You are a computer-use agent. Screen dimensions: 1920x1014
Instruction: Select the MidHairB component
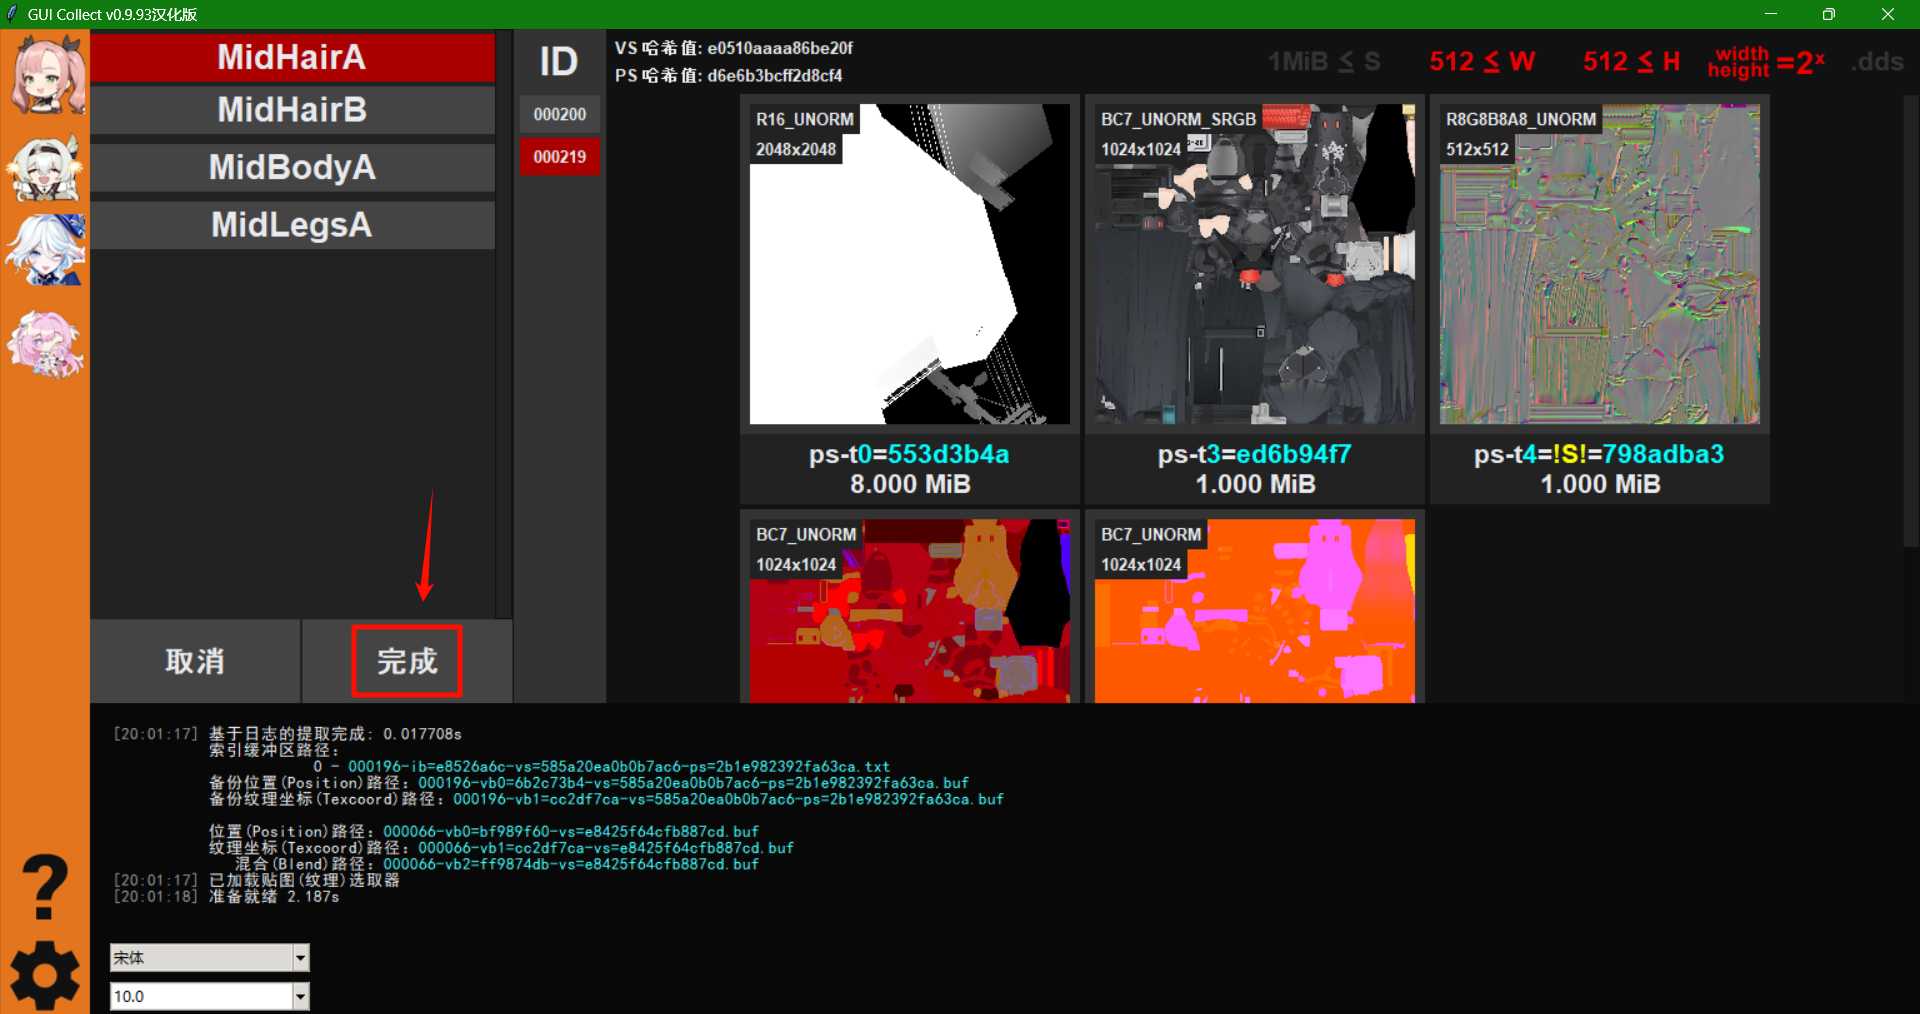point(292,110)
